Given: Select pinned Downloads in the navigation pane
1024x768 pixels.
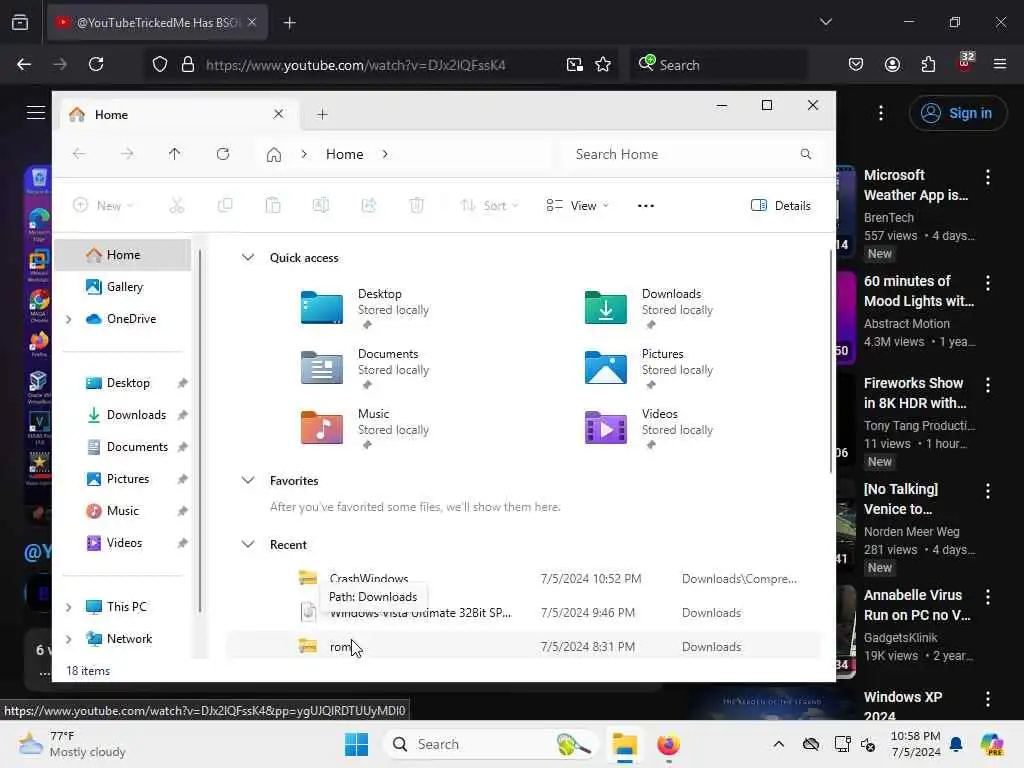Looking at the screenshot, I should tap(124, 415).
